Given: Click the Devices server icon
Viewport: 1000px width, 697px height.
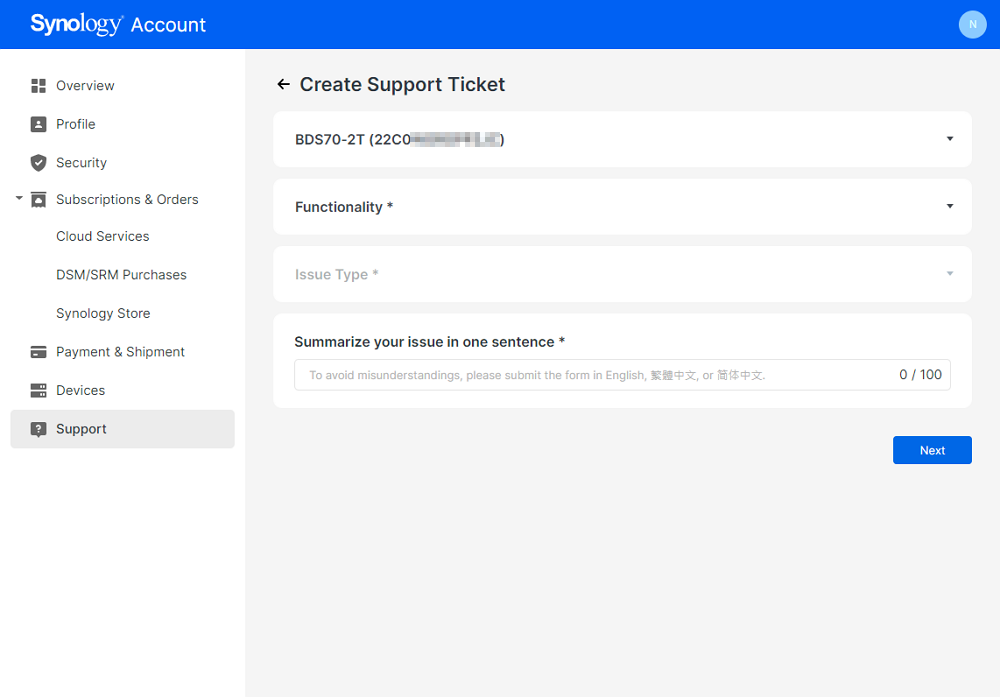Looking at the screenshot, I should [38, 390].
